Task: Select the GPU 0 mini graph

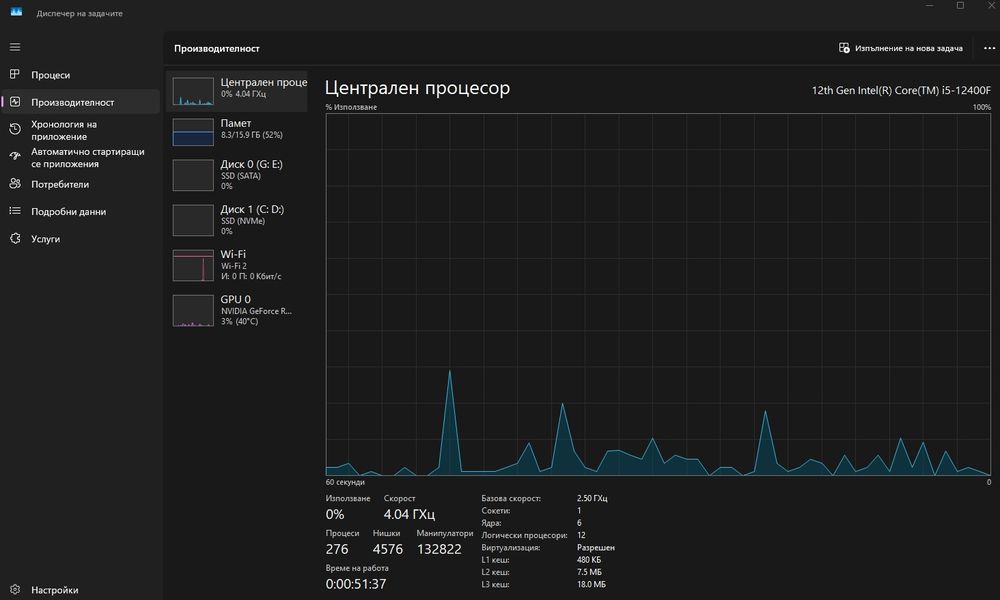Action: [193, 311]
